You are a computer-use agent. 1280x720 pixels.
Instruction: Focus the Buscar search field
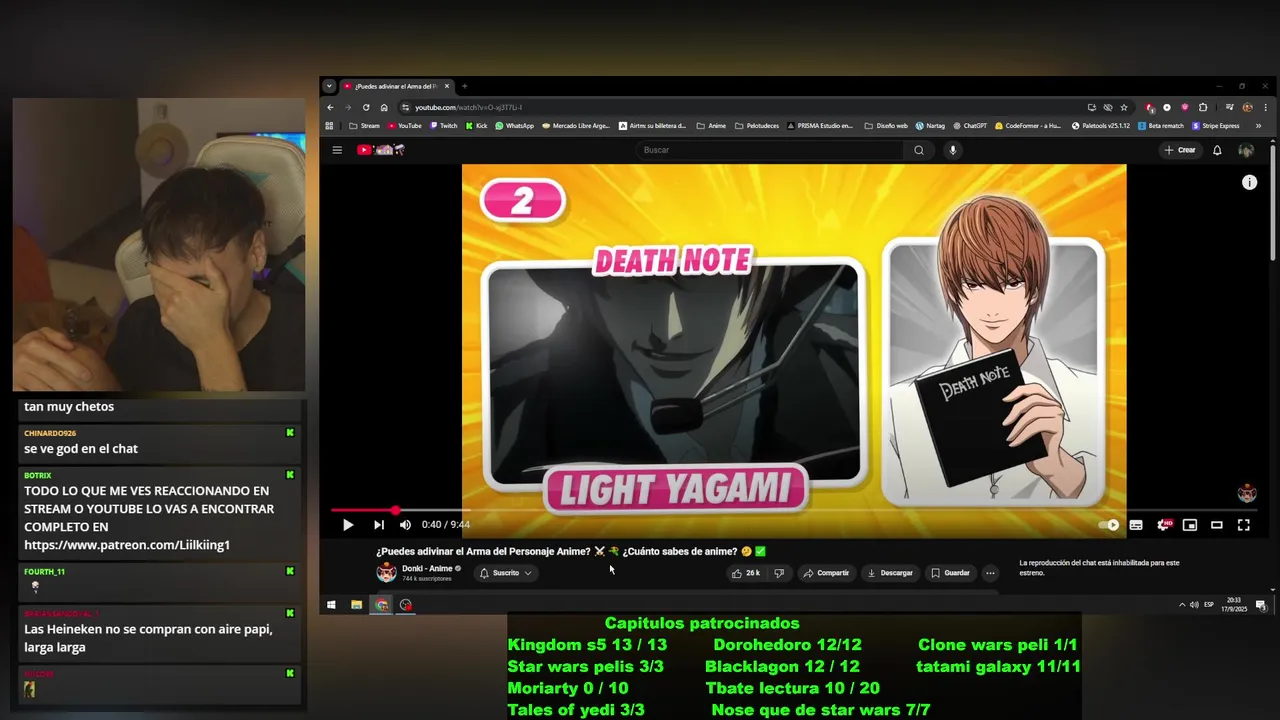[769, 150]
